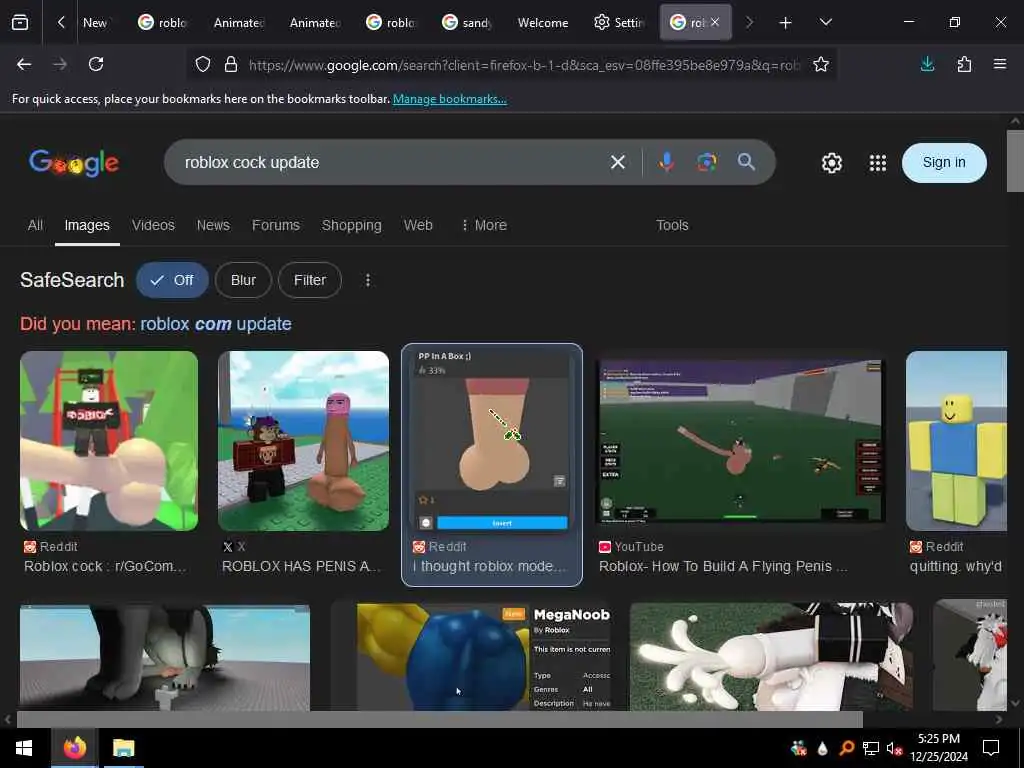Search by image with Google Lens
The height and width of the screenshot is (768, 1024).
(x=707, y=162)
